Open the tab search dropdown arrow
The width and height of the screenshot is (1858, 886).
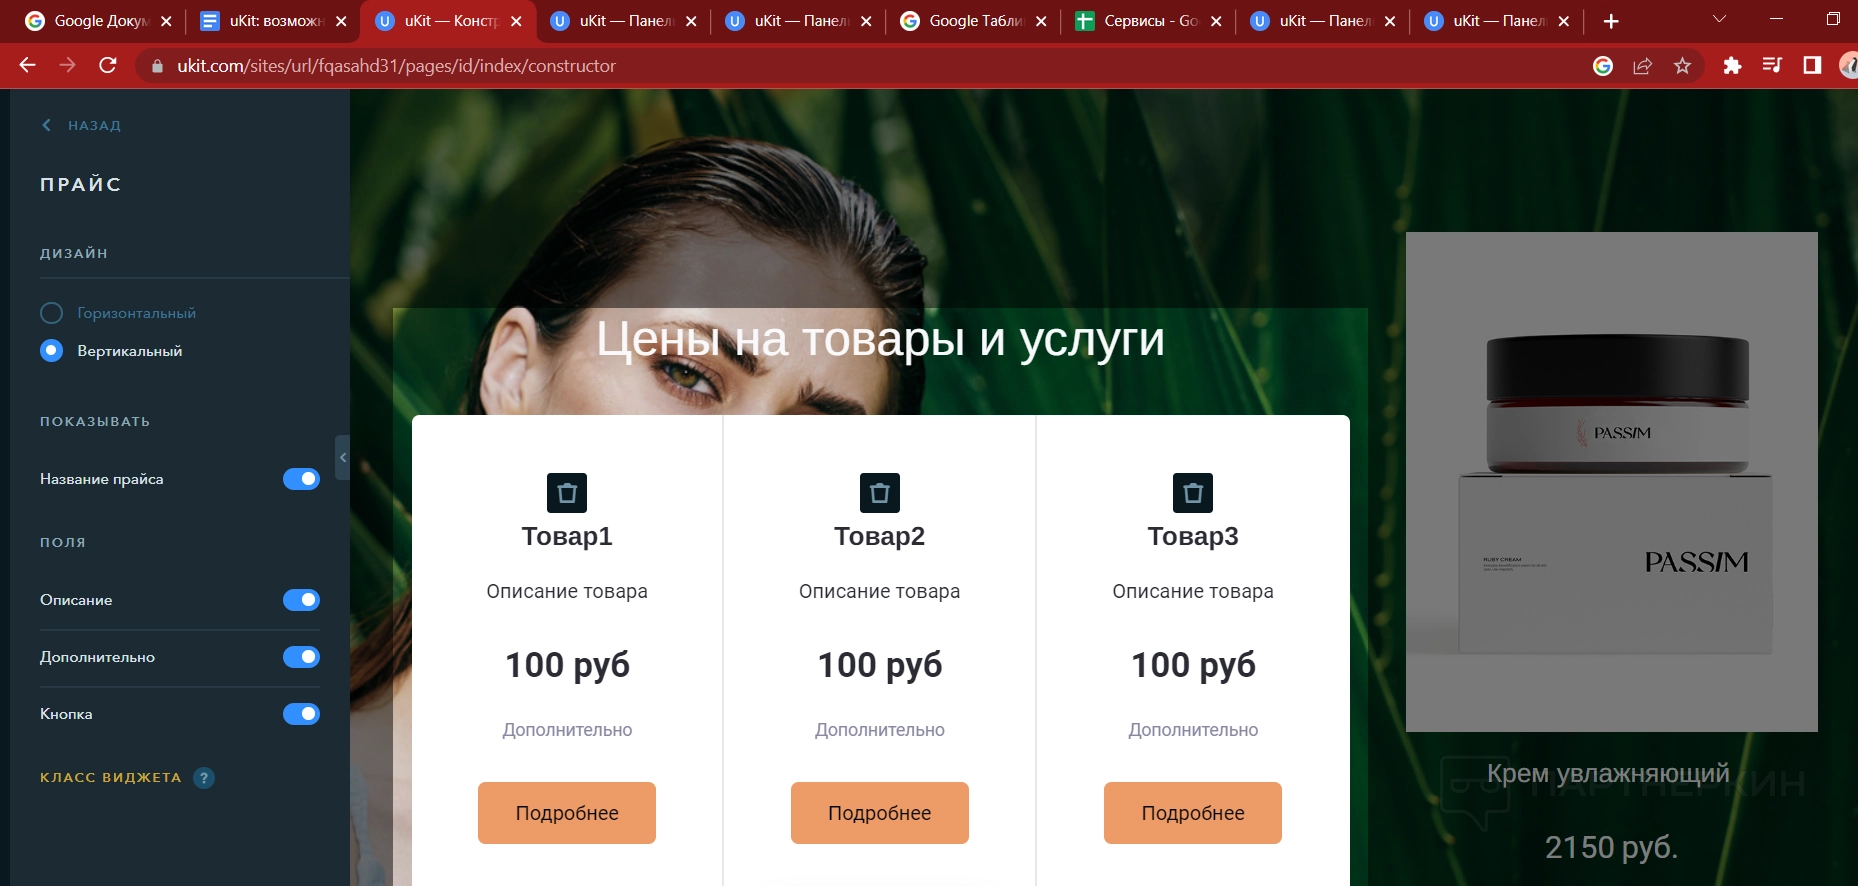[x=1719, y=19]
